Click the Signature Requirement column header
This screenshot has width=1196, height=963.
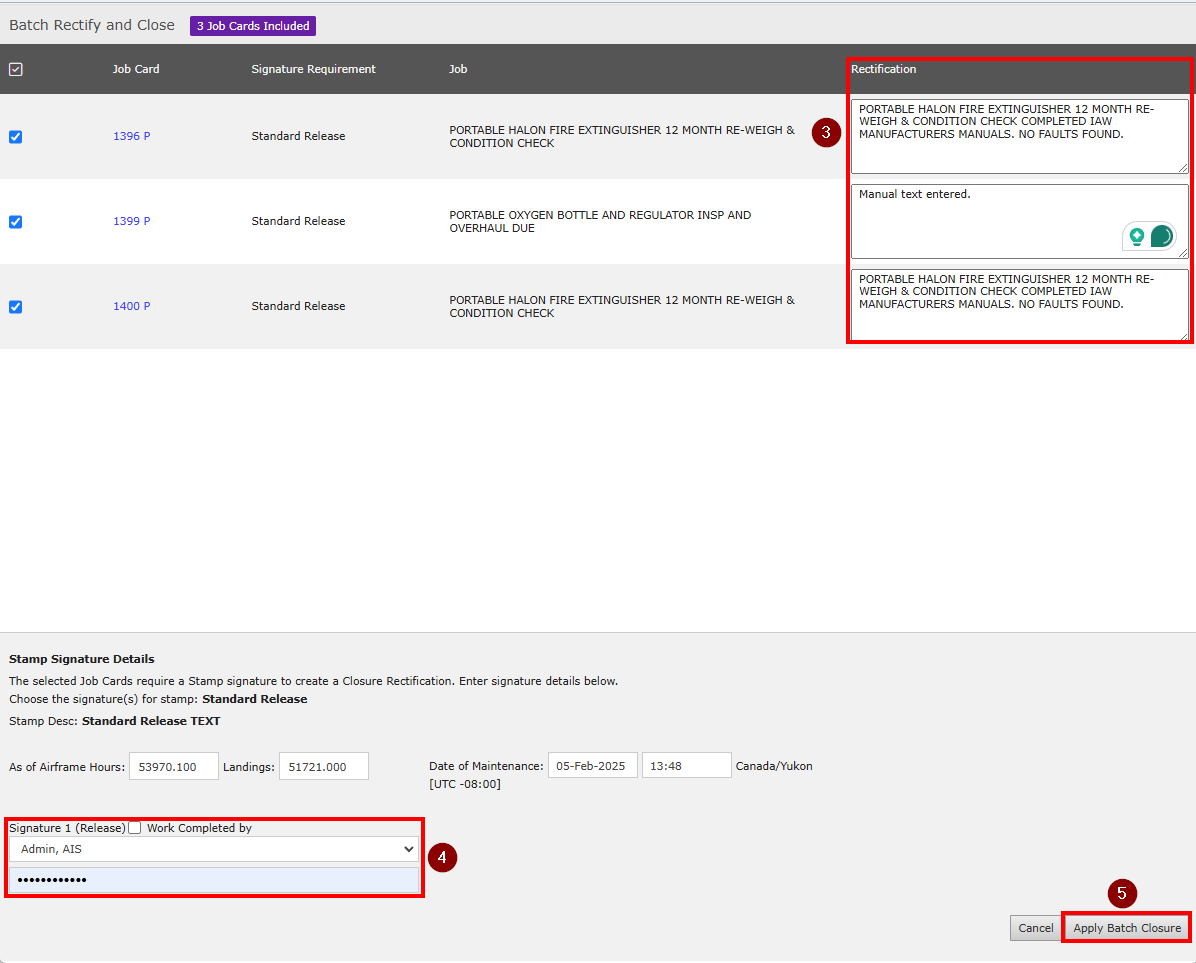coord(313,69)
